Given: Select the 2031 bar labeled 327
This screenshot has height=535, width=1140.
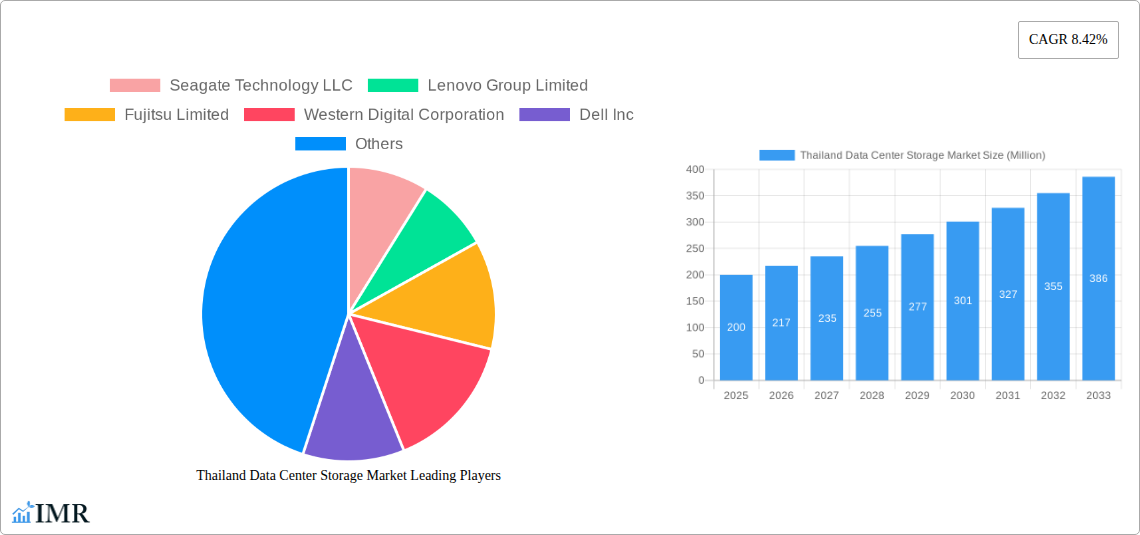Looking at the screenshot, I should (x=1008, y=294).
